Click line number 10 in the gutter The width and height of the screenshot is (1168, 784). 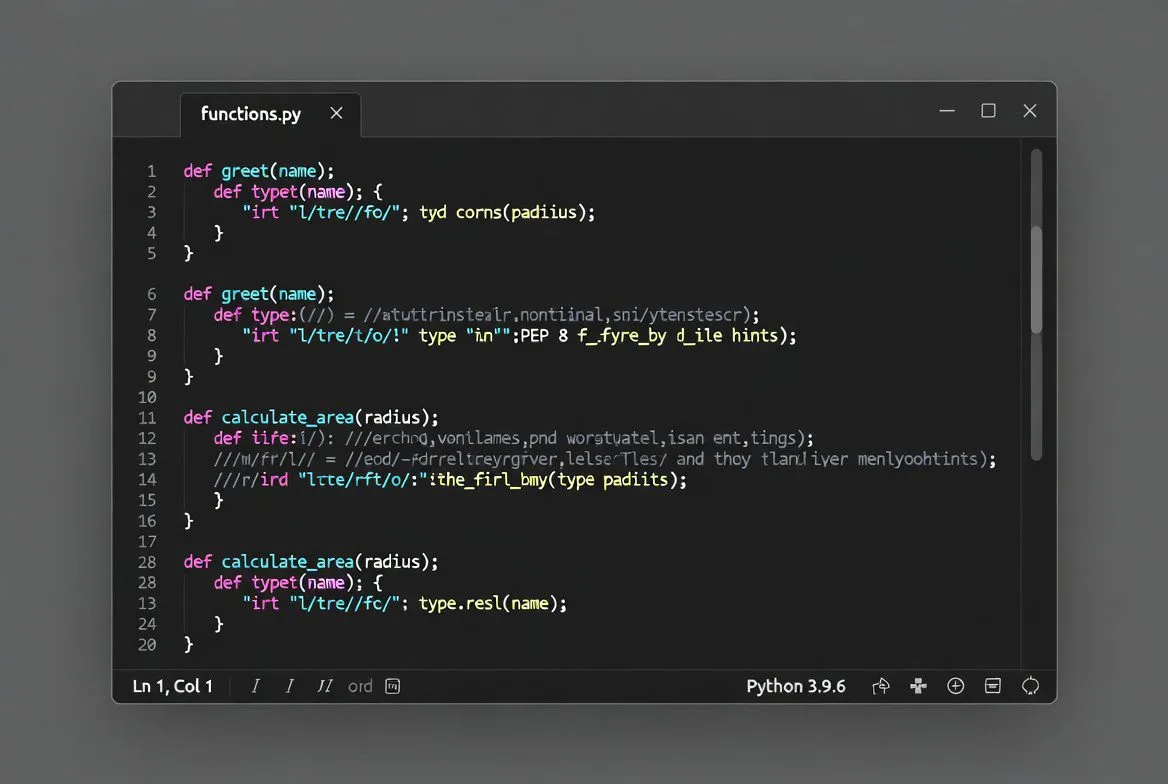(x=147, y=398)
